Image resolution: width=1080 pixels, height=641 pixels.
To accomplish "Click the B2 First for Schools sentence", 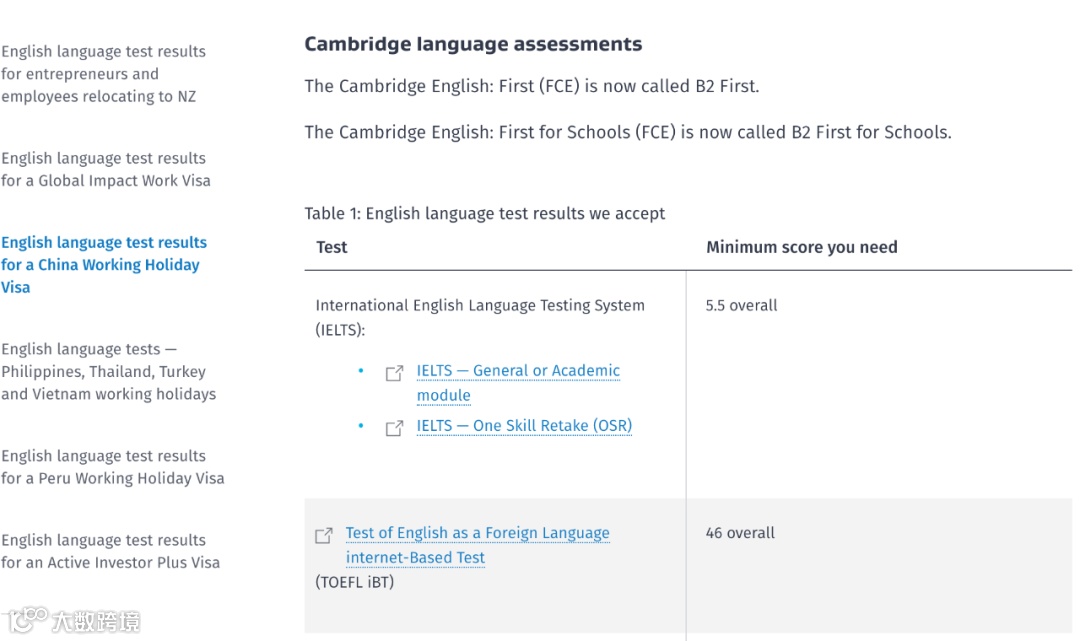I will (x=627, y=132).
